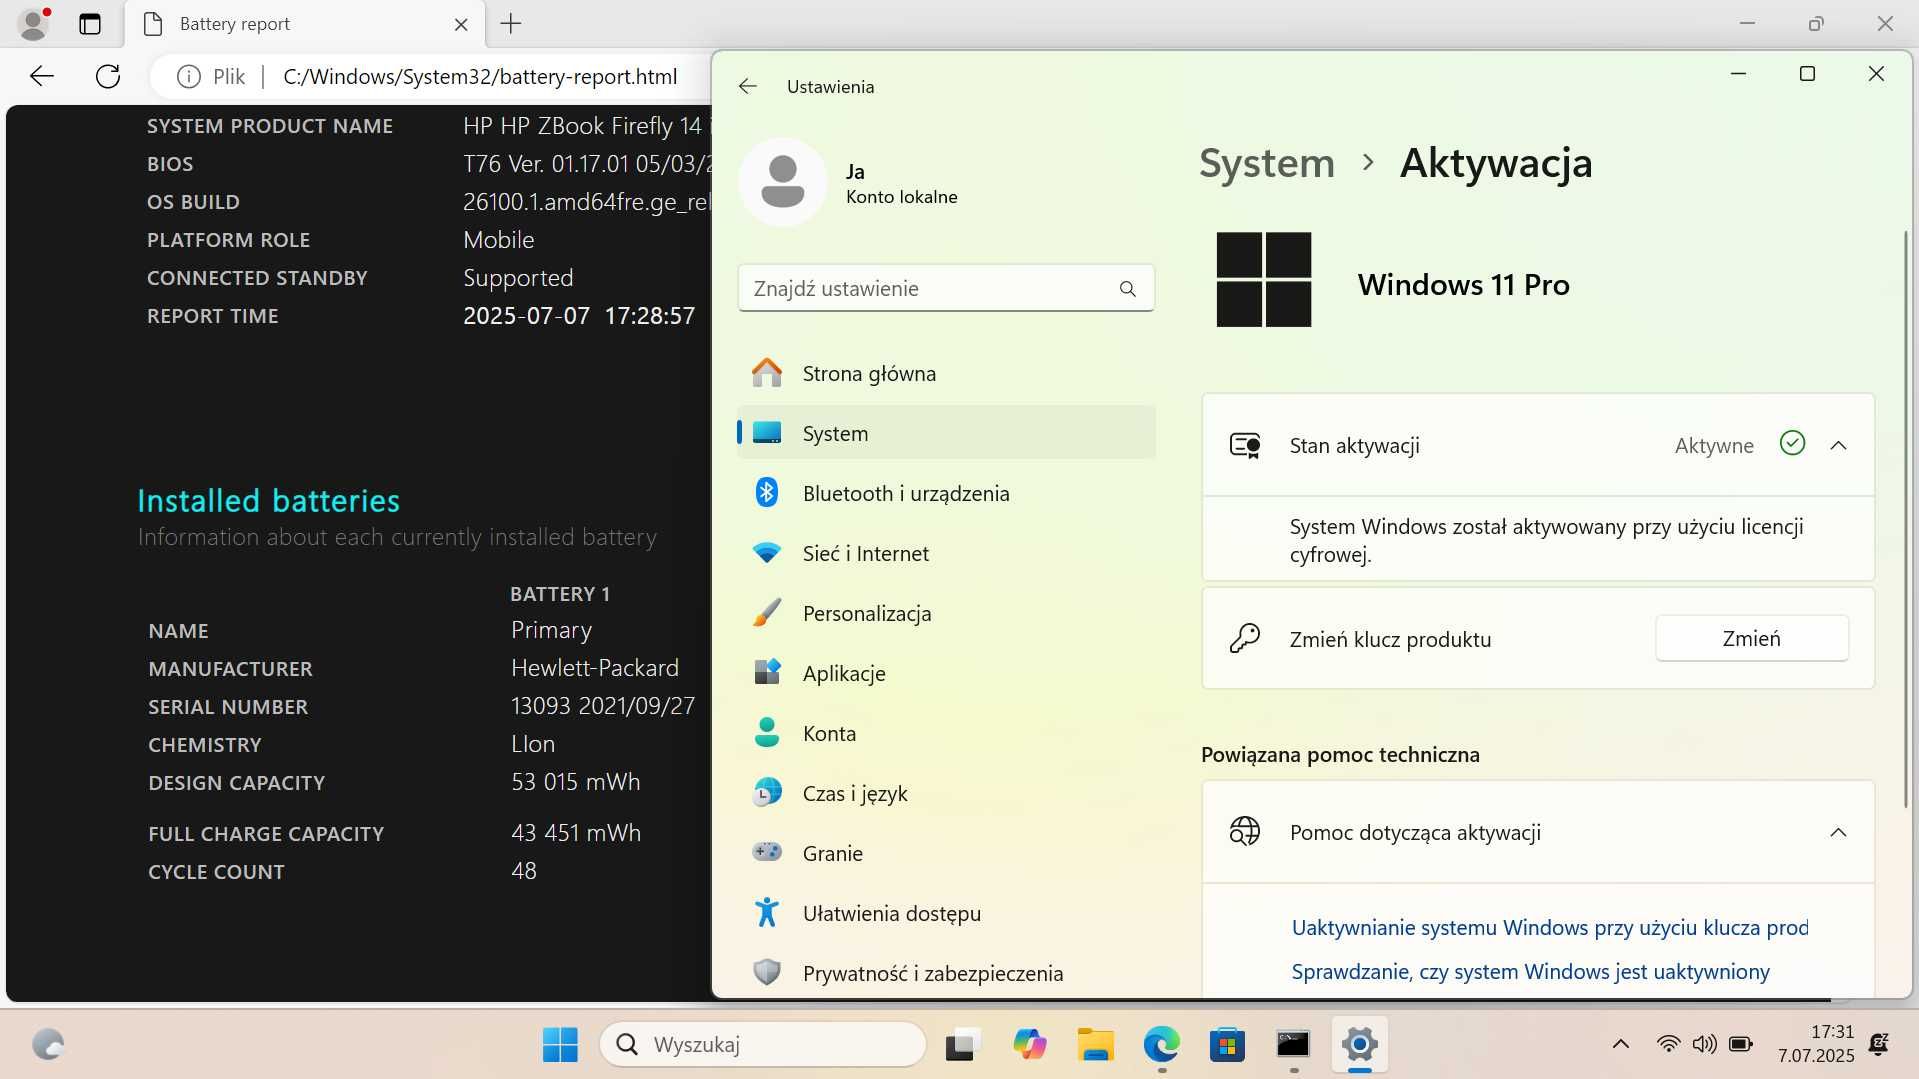Click the accessibility figure icon
This screenshot has height=1079, width=1919.
point(767,912)
